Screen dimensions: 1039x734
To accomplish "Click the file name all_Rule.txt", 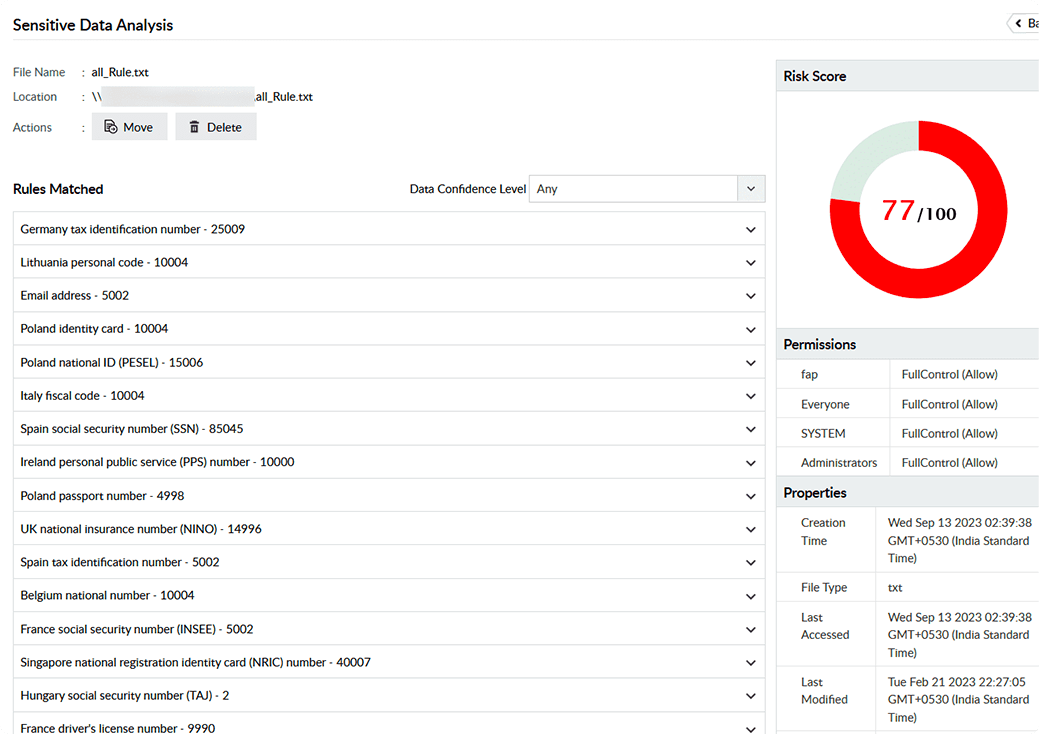I will coord(120,72).
